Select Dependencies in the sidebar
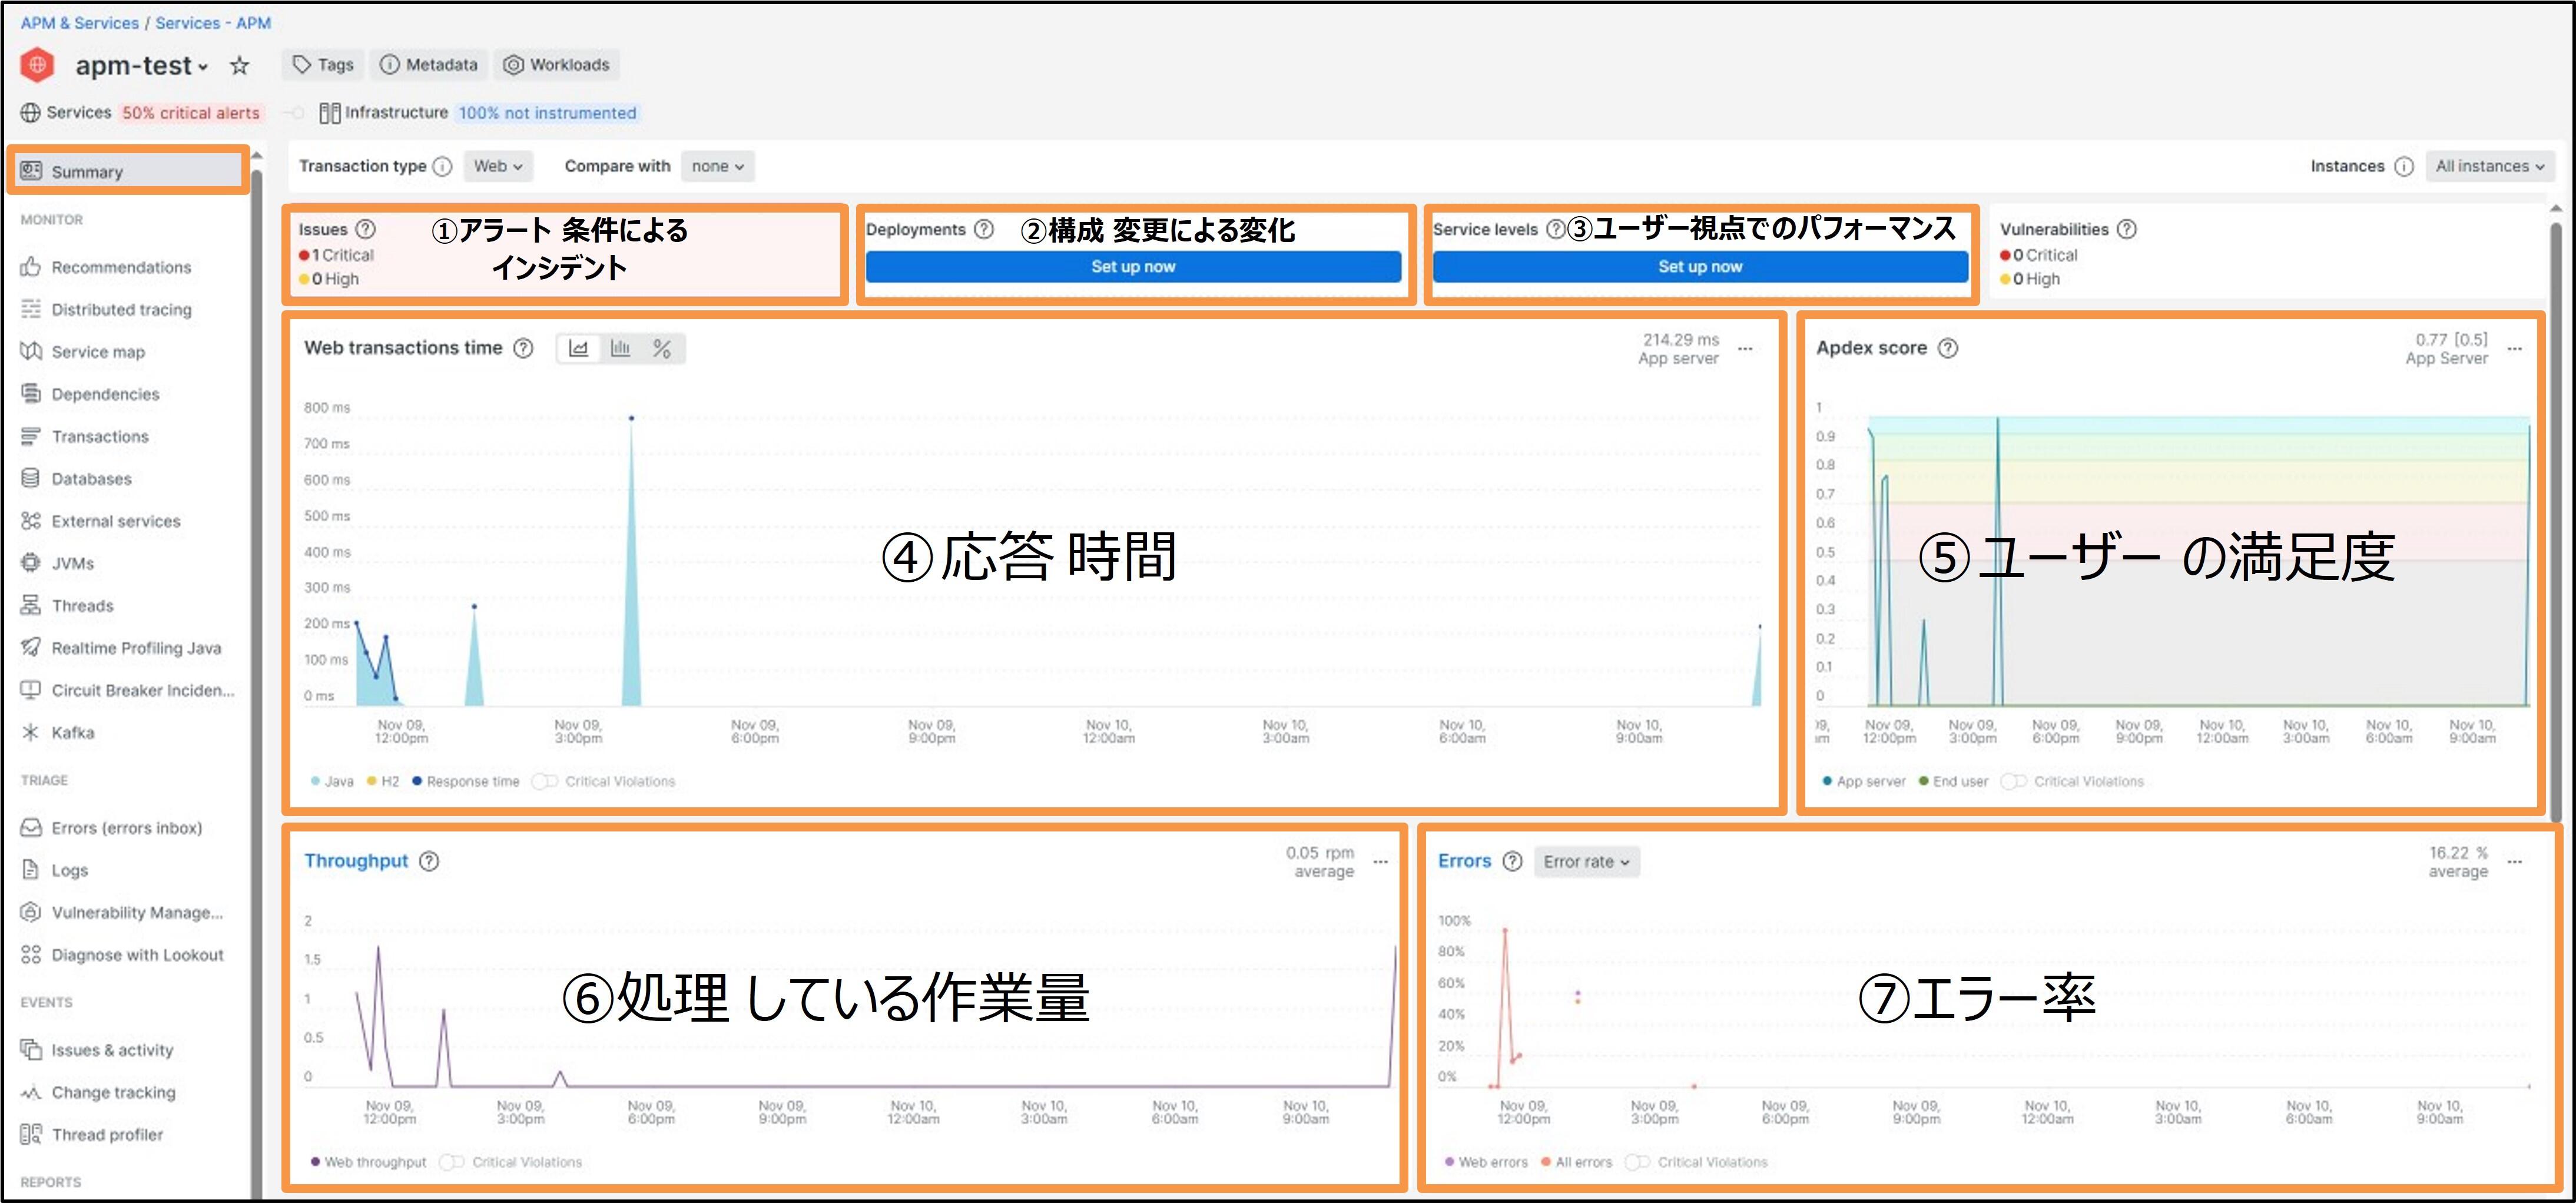Screen dimensions: 2576x1203 [x=105, y=394]
